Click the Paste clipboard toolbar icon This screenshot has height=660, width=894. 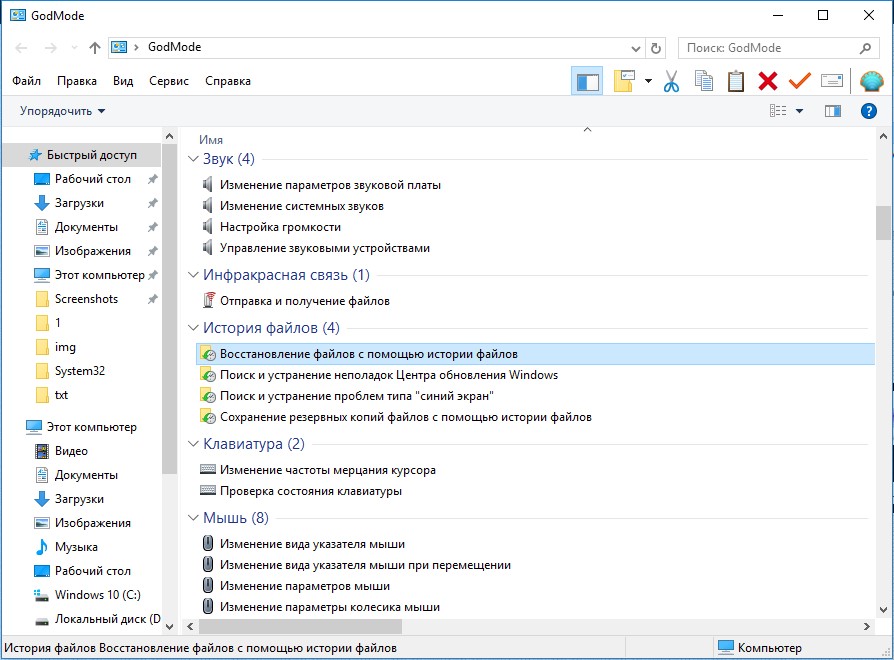pos(735,81)
